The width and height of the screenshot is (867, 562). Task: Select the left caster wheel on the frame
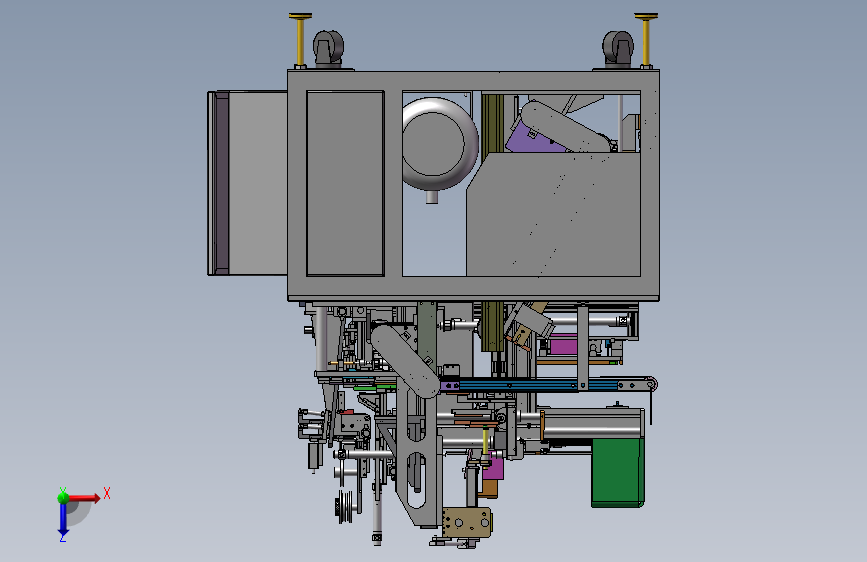tap(329, 49)
